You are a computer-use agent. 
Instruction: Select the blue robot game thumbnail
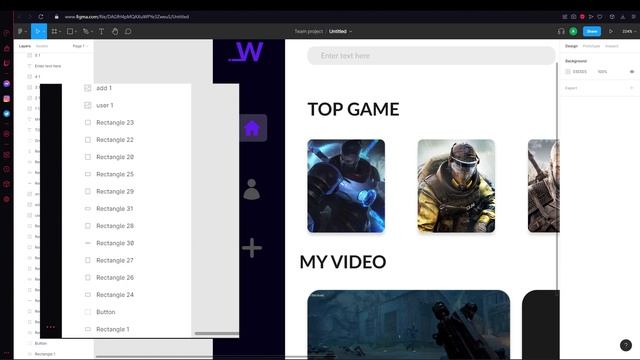click(x=346, y=186)
